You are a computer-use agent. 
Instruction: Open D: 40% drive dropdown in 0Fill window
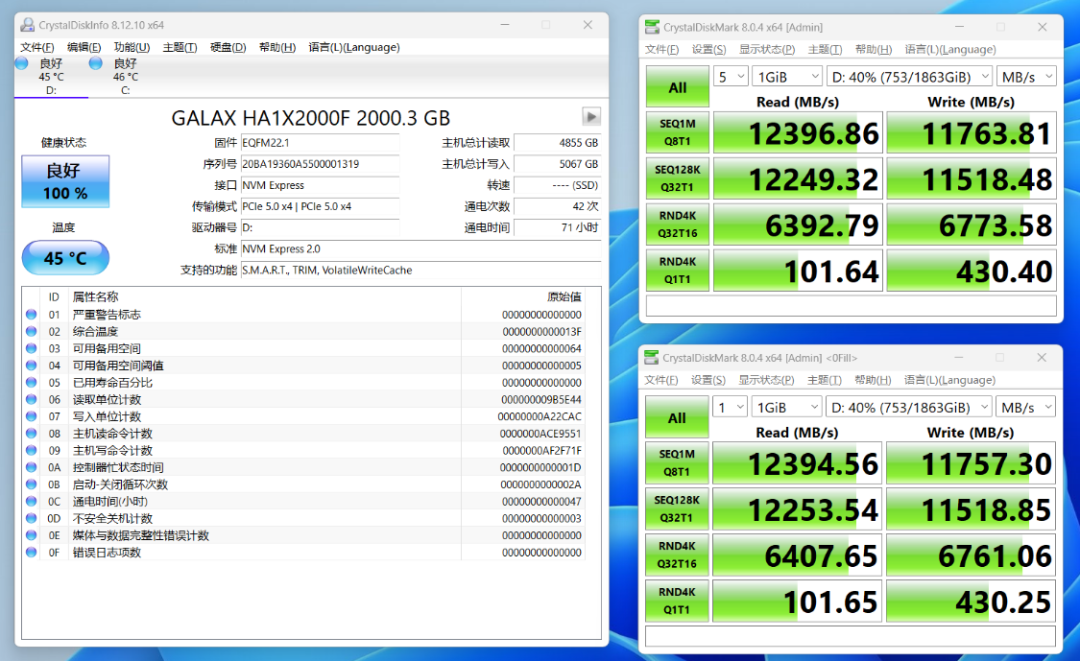[x=908, y=407]
